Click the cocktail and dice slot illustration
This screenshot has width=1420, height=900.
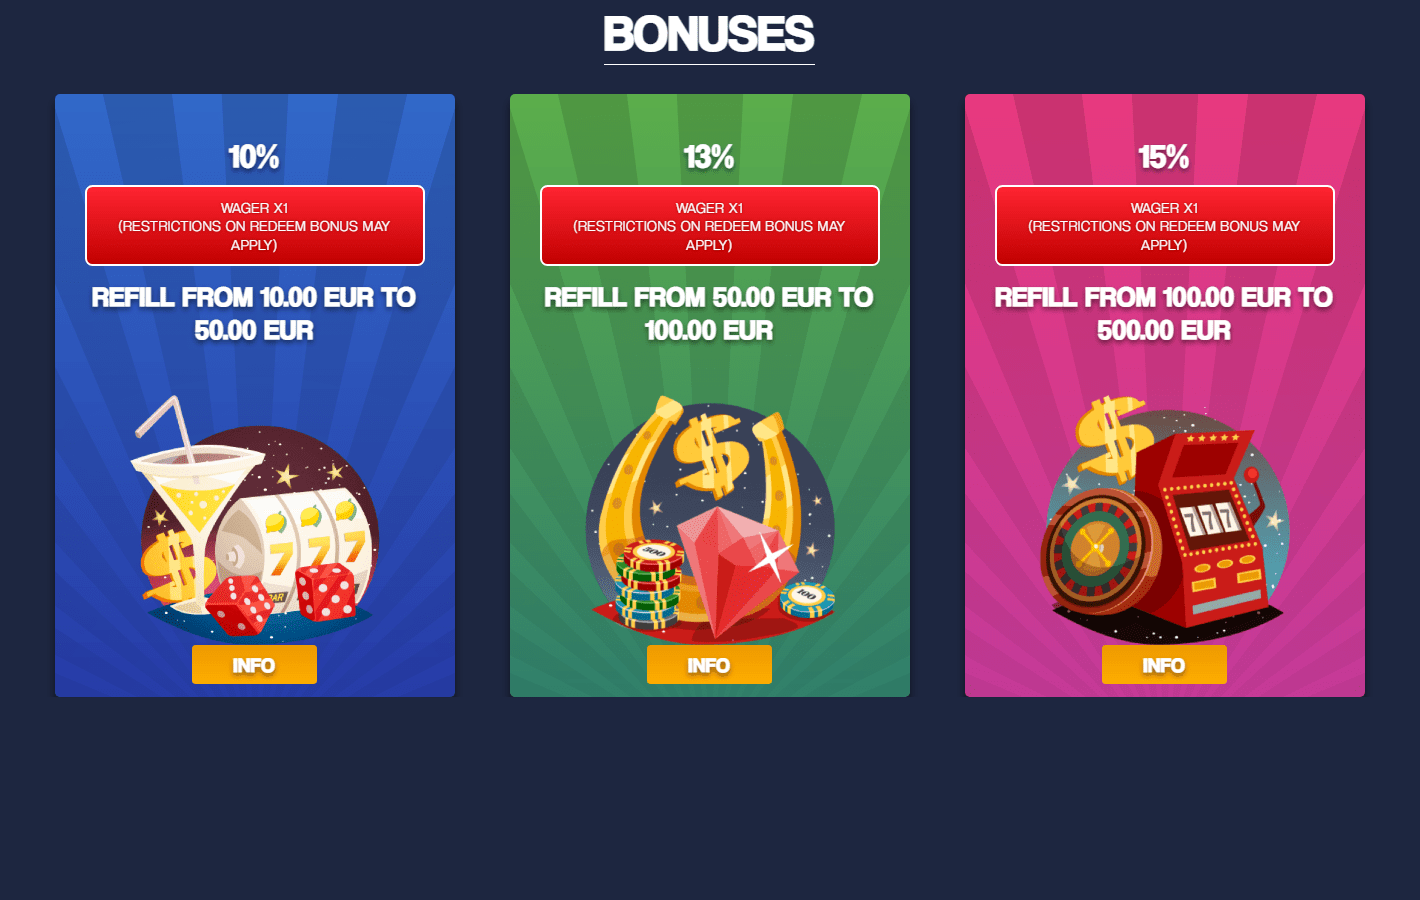click(x=255, y=517)
